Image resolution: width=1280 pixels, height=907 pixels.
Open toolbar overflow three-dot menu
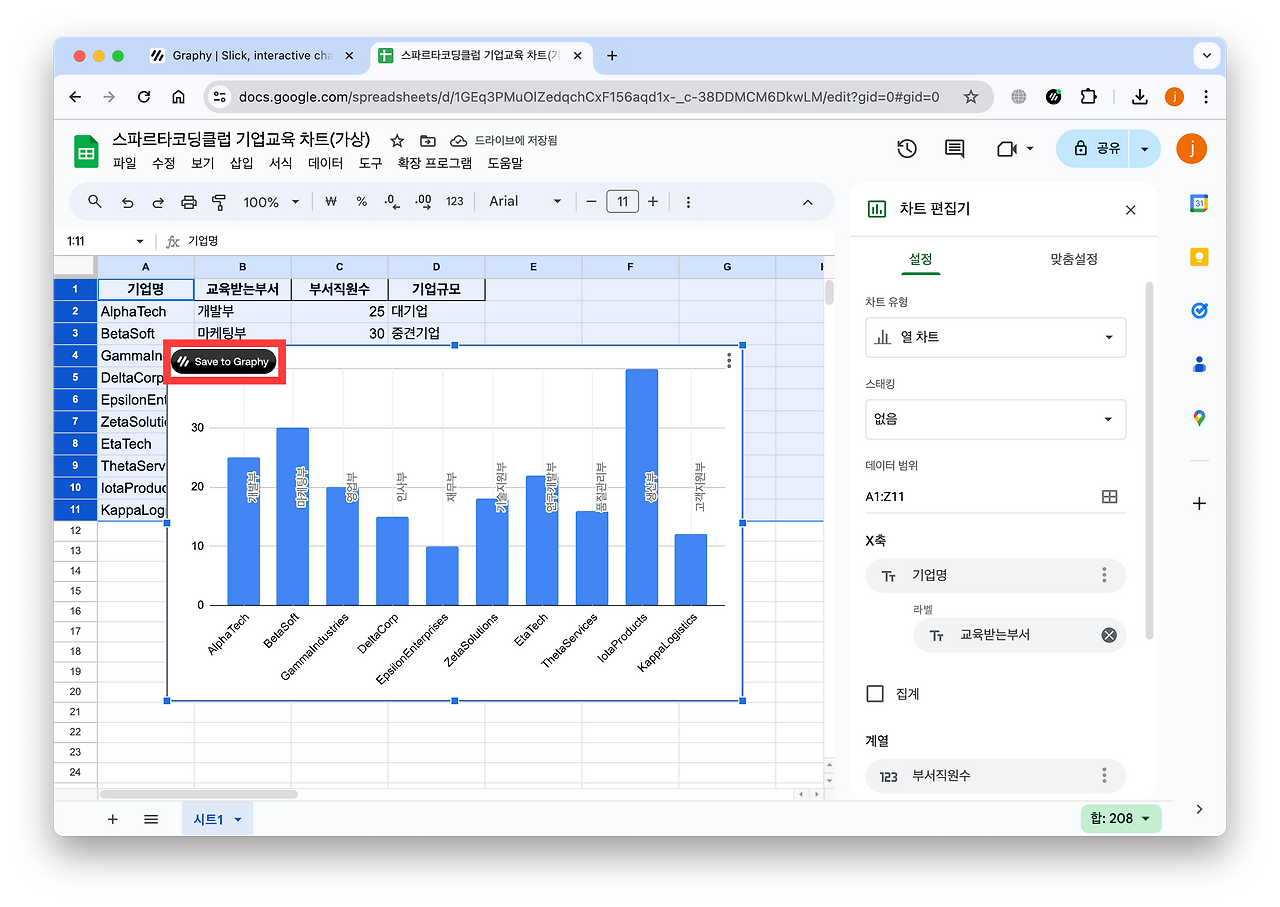coord(688,202)
